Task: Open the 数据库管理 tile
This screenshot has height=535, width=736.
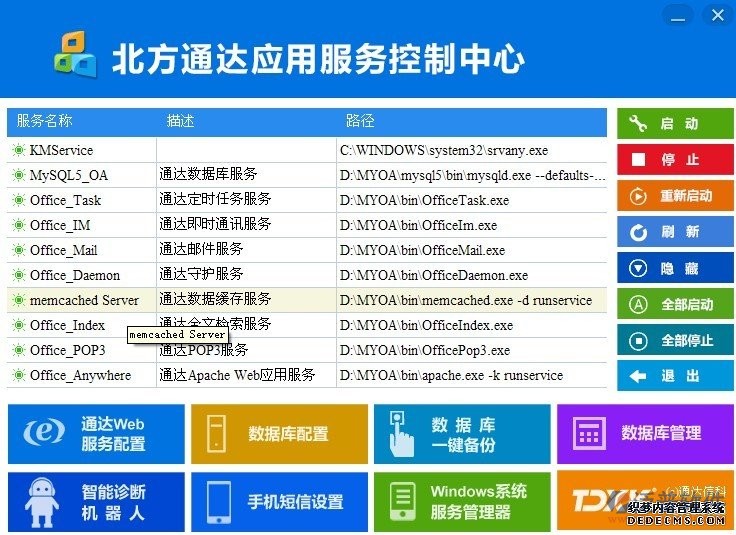Action: [x=645, y=434]
